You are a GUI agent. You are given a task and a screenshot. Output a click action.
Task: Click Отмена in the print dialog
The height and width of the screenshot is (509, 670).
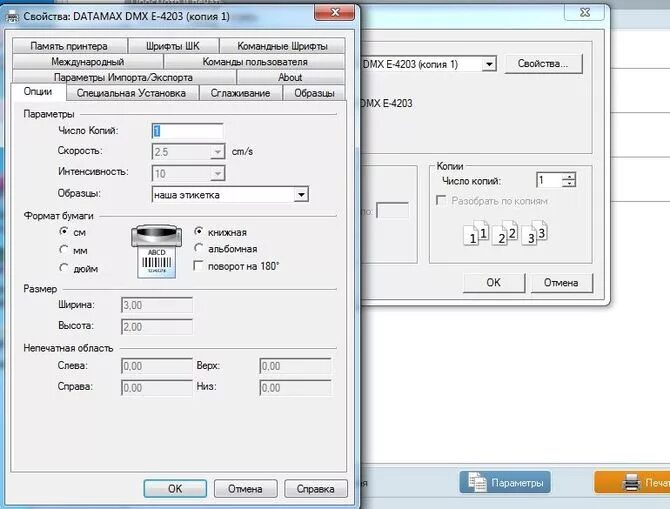tap(561, 282)
